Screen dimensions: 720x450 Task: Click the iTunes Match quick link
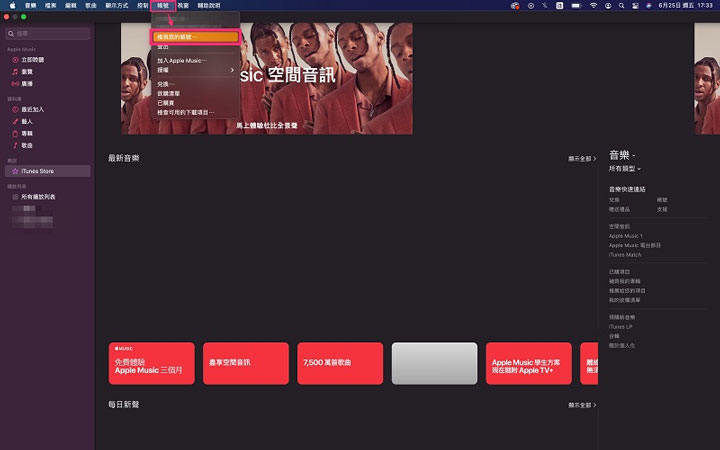coord(624,254)
